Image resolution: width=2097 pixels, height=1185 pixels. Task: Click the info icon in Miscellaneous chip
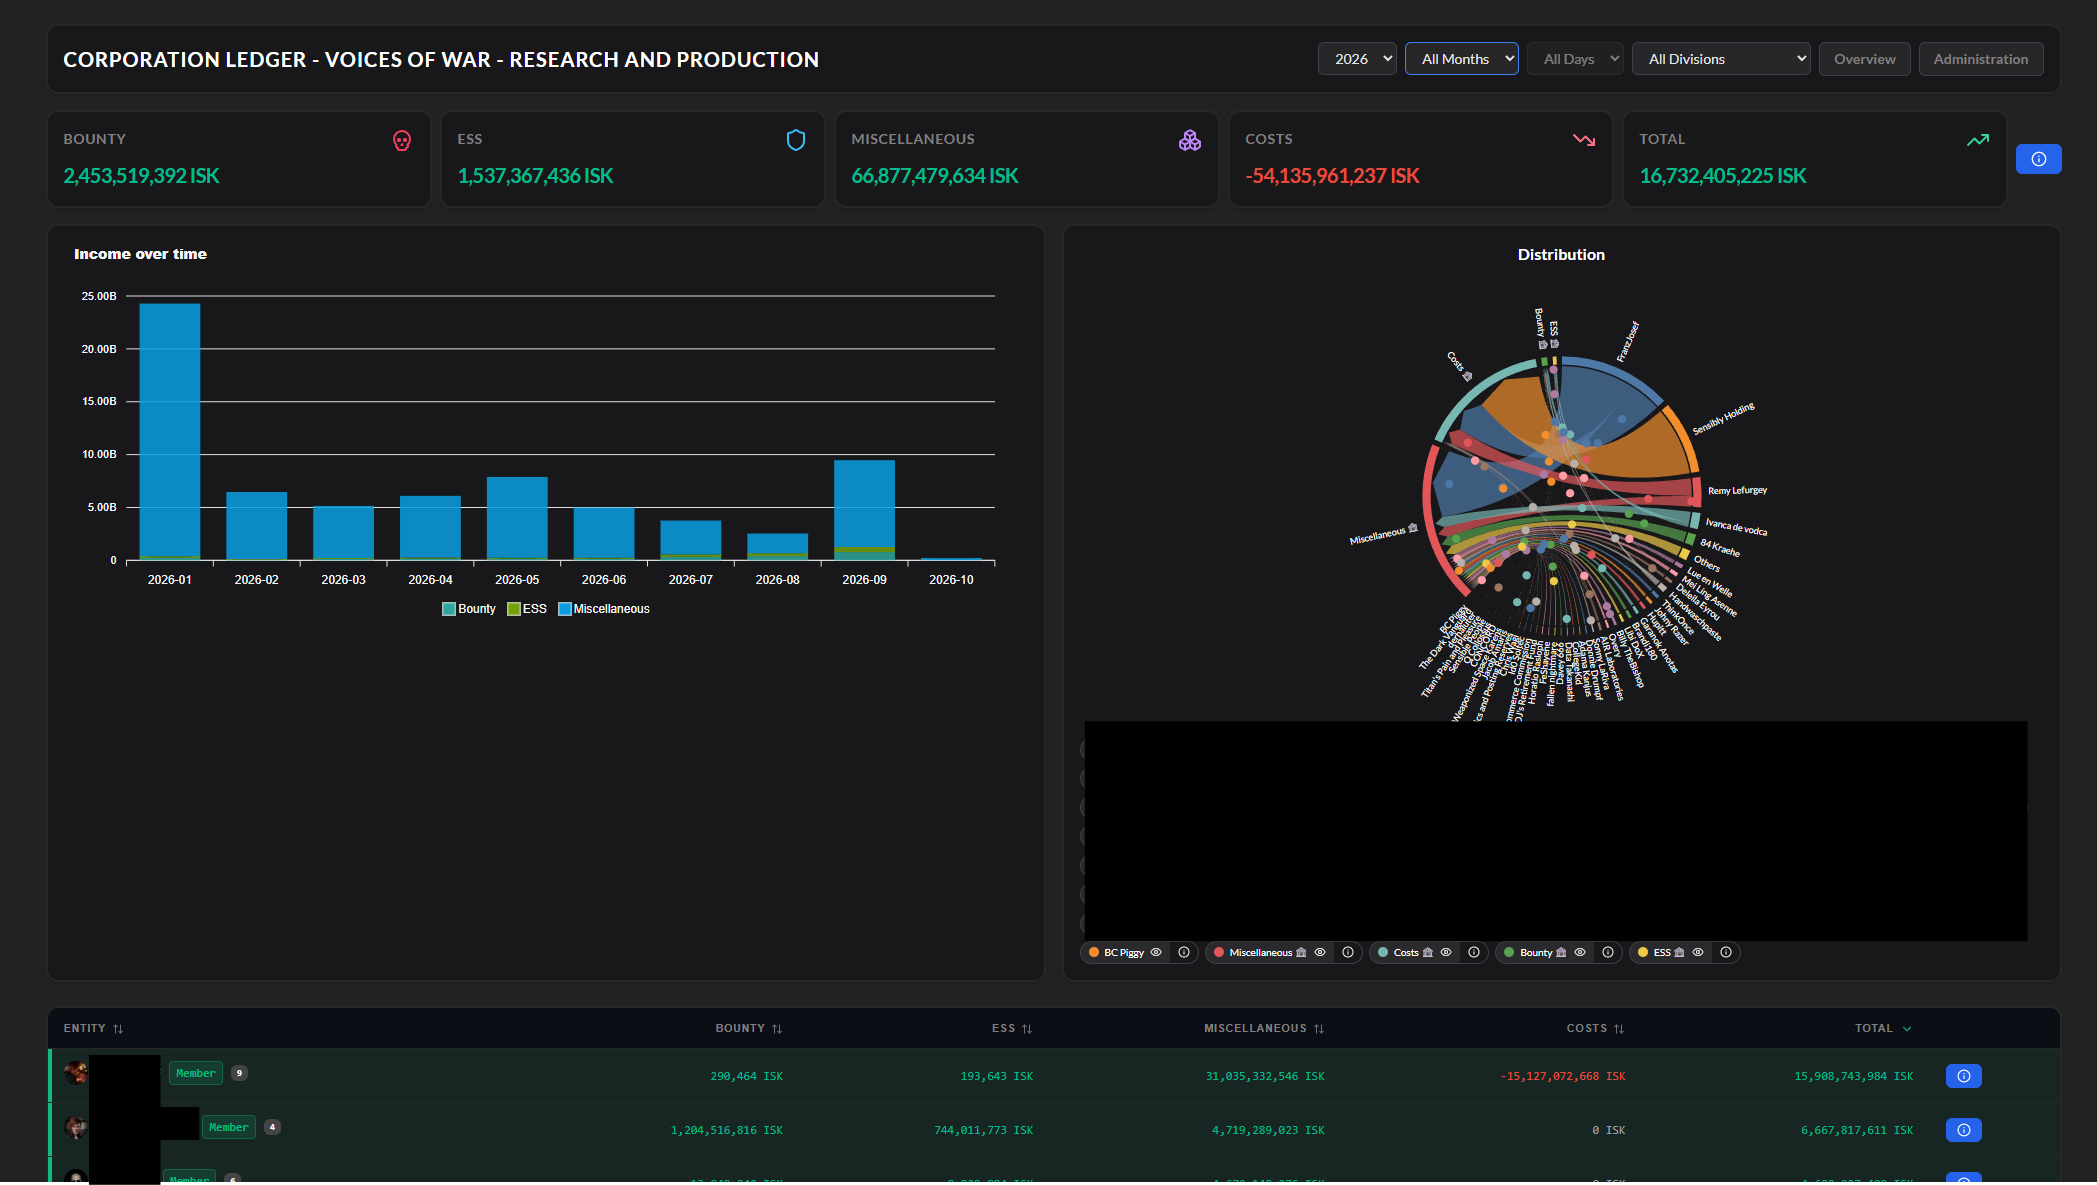1348,952
